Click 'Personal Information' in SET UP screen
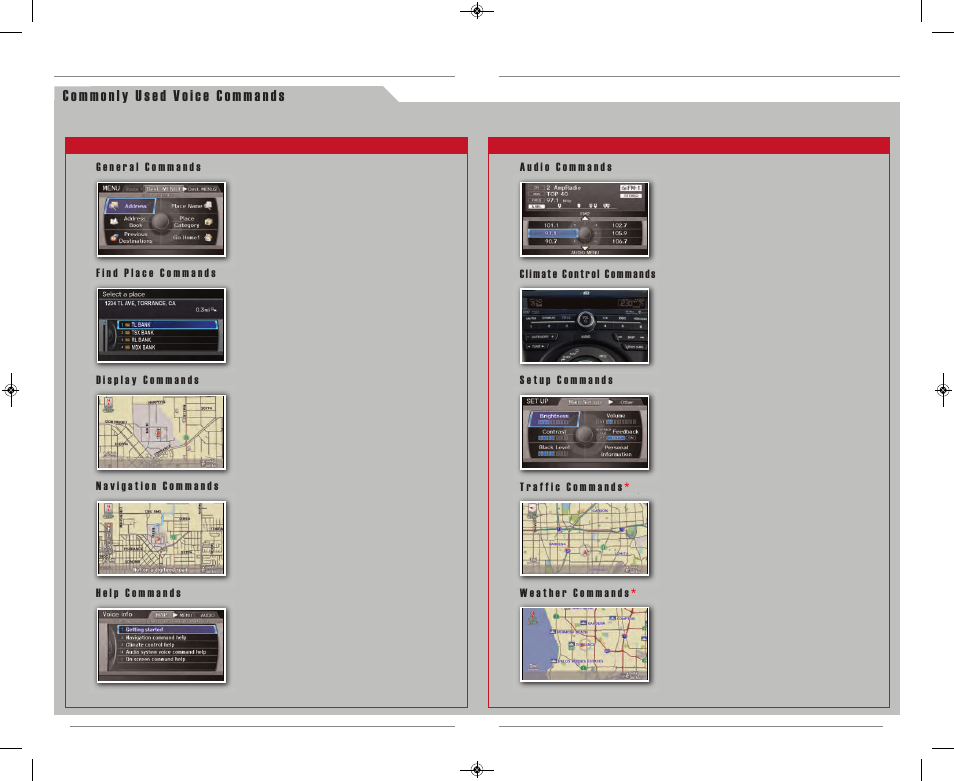This screenshot has height=781, width=954. [616, 451]
